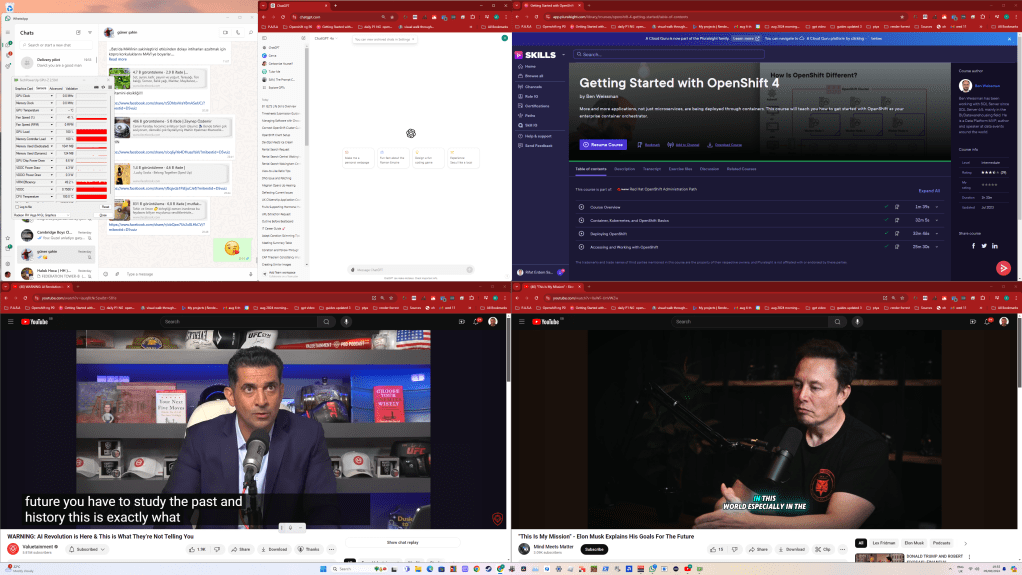
Task: Click the GPU-Z screenshot camera icon
Action: pos(96,87)
